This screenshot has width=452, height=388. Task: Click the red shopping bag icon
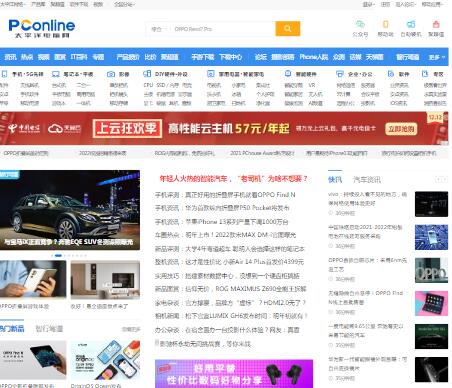436,24
